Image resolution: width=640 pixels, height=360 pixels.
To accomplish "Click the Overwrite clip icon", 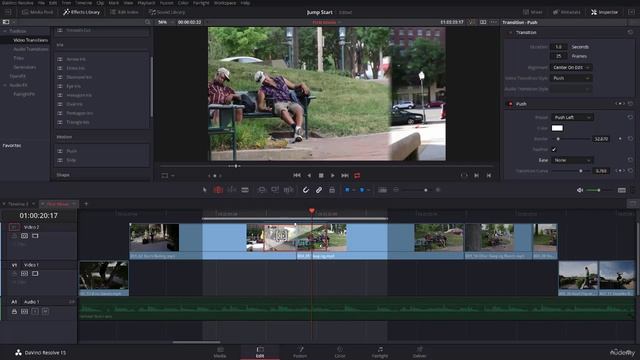I will pyautogui.click(x=275, y=190).
